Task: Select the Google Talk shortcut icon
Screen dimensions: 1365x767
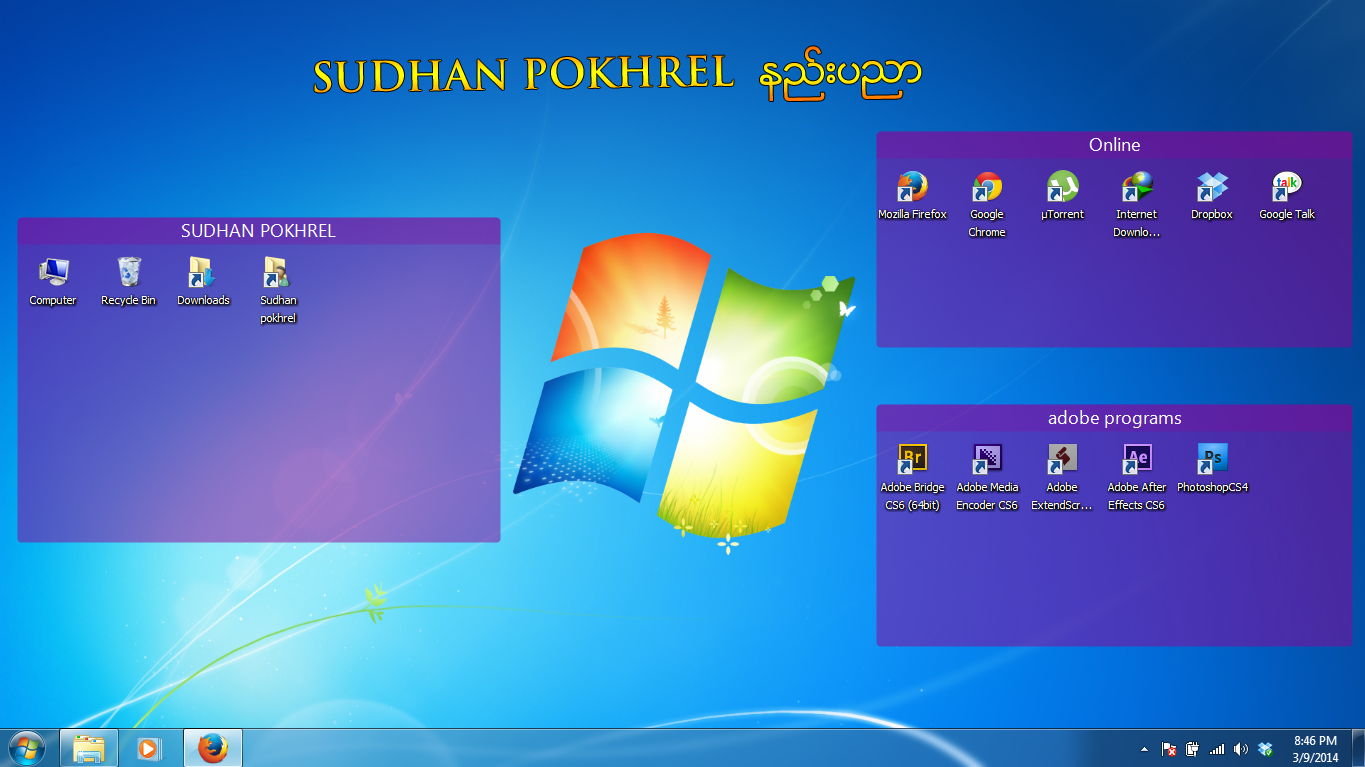Action: pyautogui.click(x=1287, y=195)
